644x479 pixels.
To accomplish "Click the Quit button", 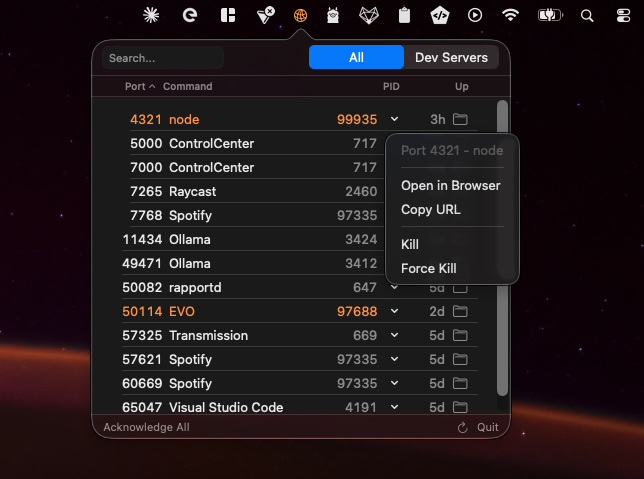I will coord(488,427).
